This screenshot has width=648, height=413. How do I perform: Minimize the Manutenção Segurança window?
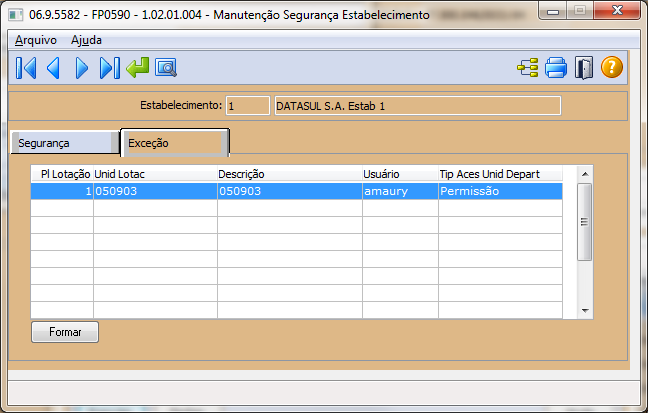pos(553,11)
